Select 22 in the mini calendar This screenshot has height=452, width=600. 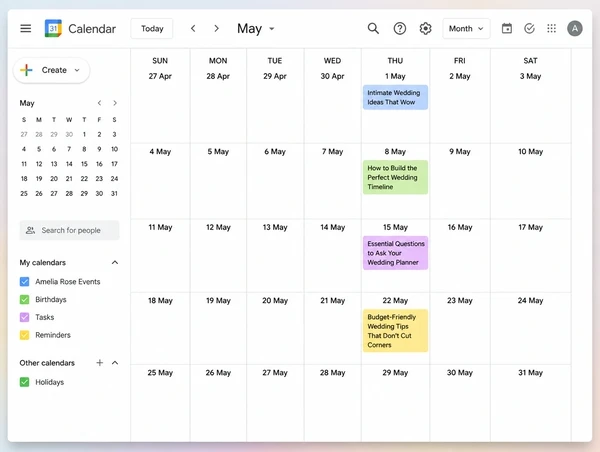(x=84, y=178)
